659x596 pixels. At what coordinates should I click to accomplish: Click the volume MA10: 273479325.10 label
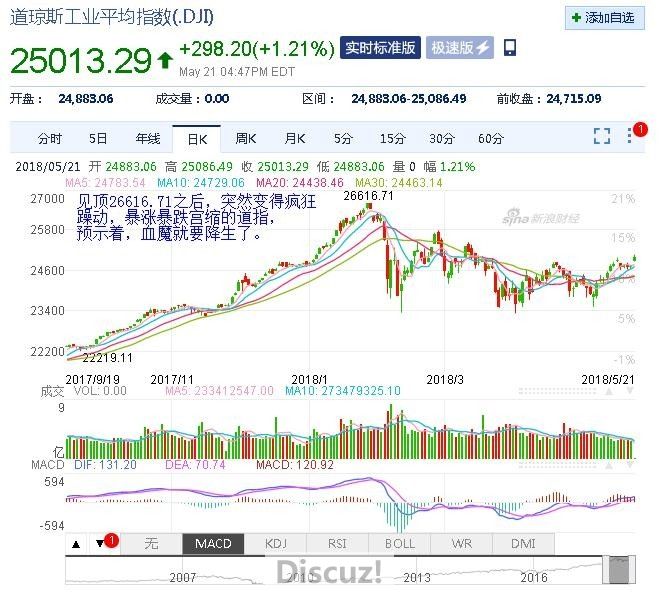tap(343, 391)
